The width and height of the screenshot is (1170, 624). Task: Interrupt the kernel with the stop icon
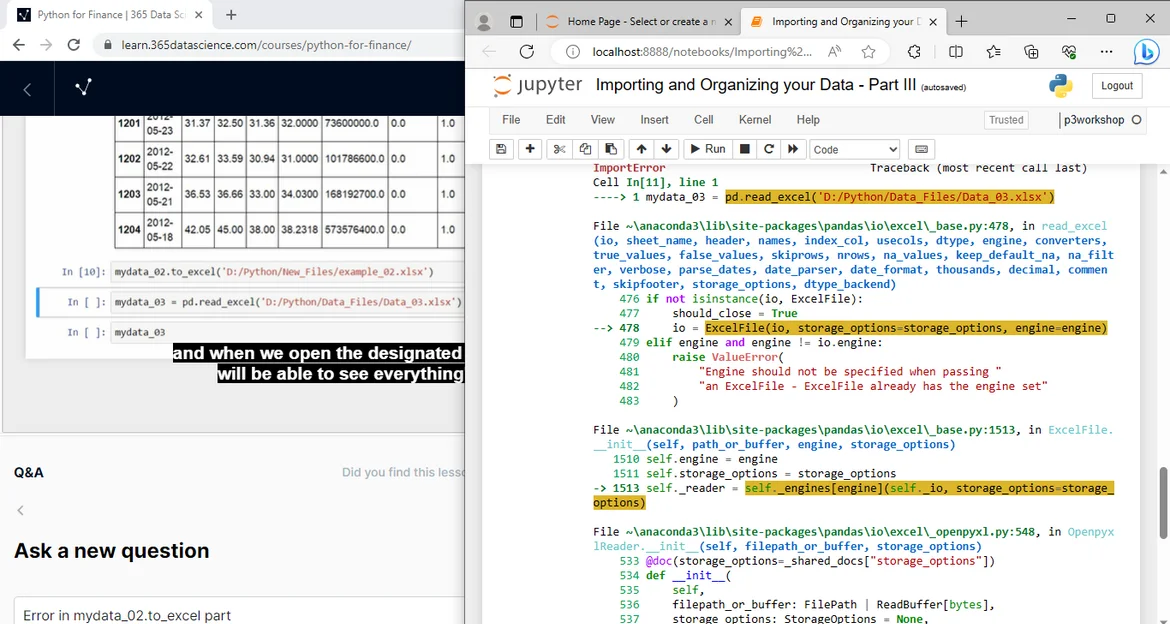tap(744, 149)
